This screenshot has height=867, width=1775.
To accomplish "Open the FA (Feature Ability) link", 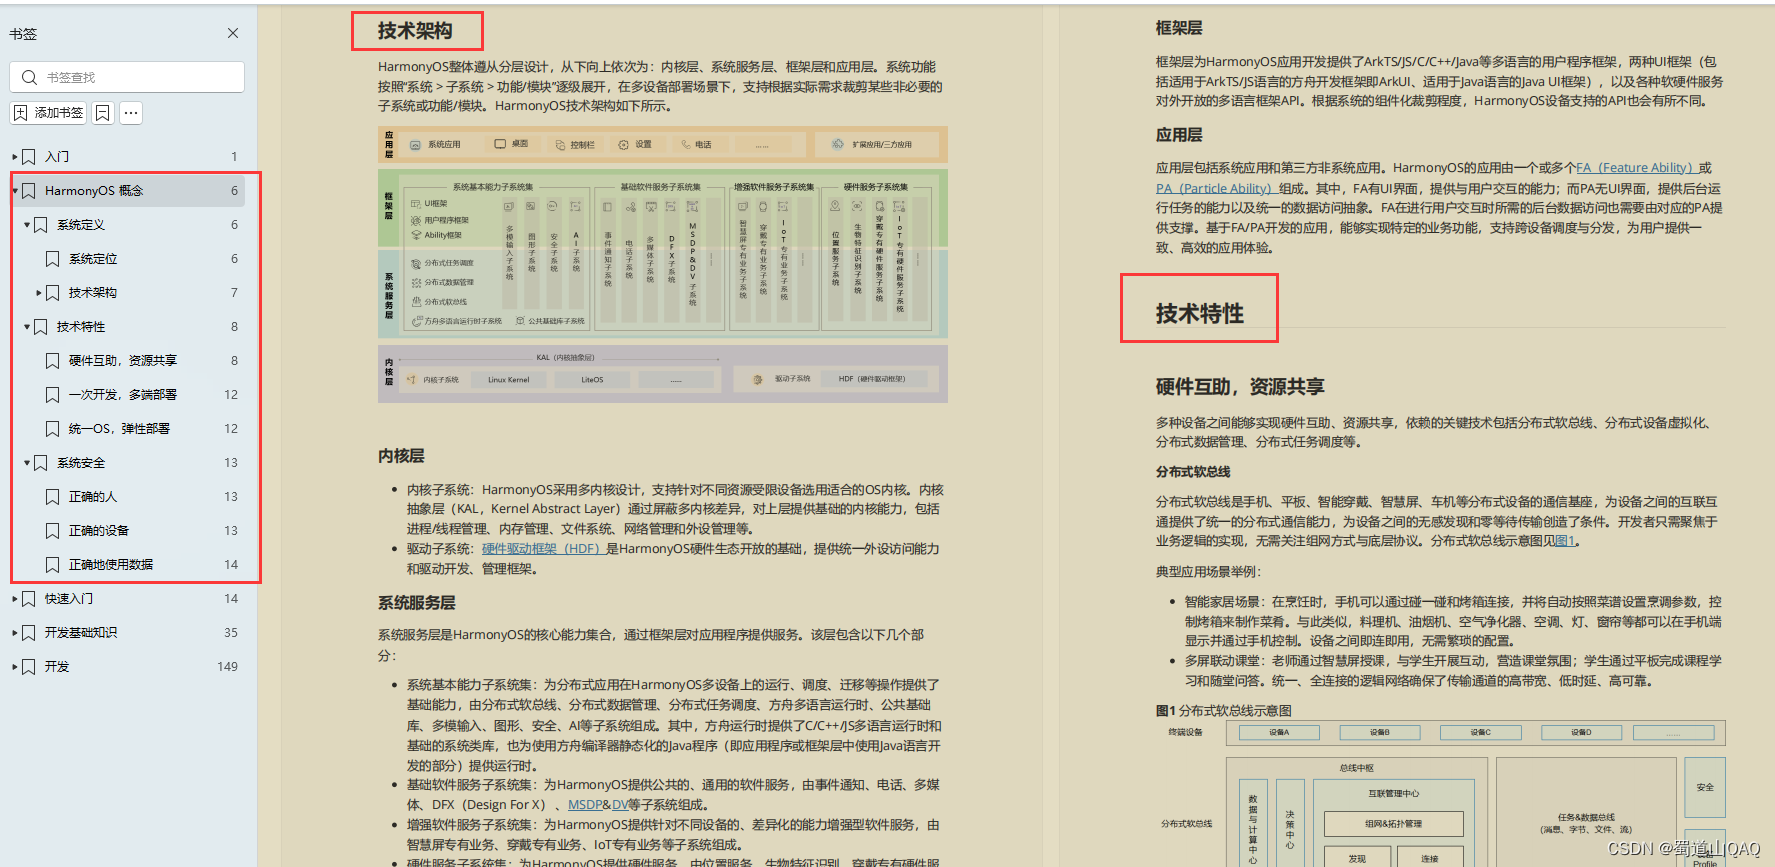I will pos(1635,168).
